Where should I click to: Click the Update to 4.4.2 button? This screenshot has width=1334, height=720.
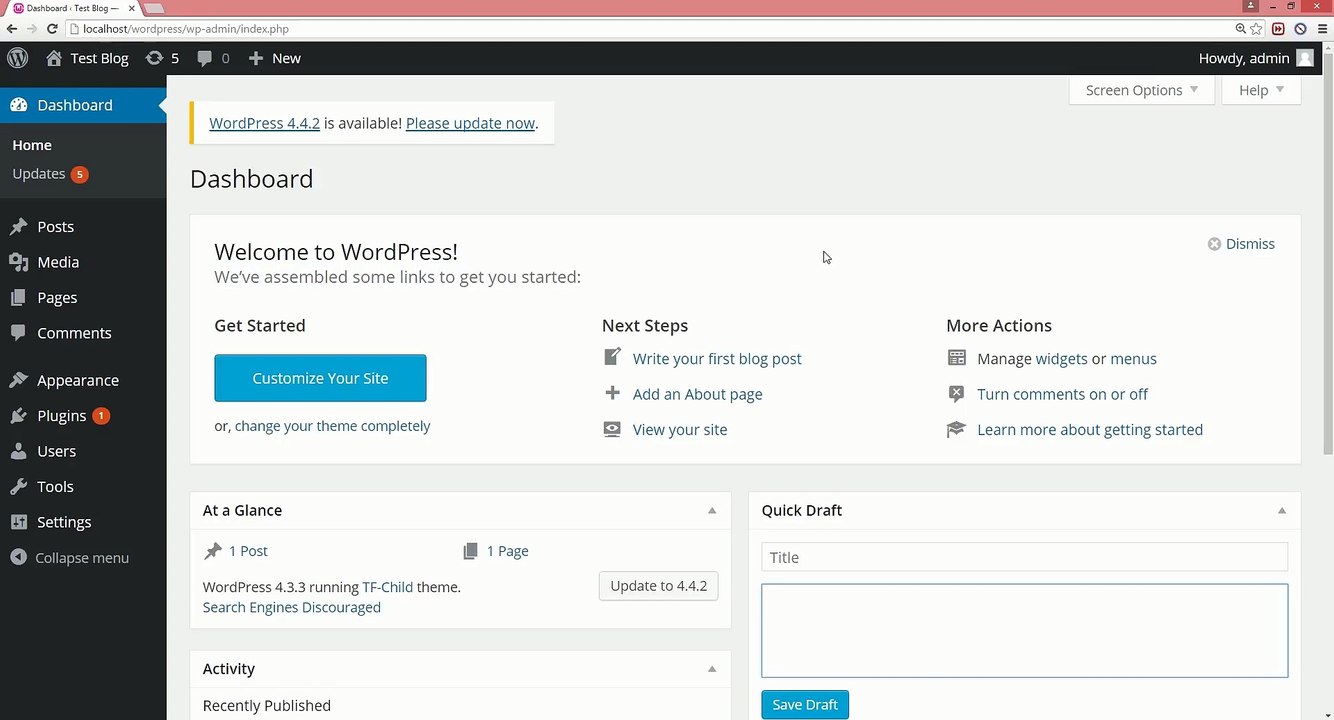[658, 586]
